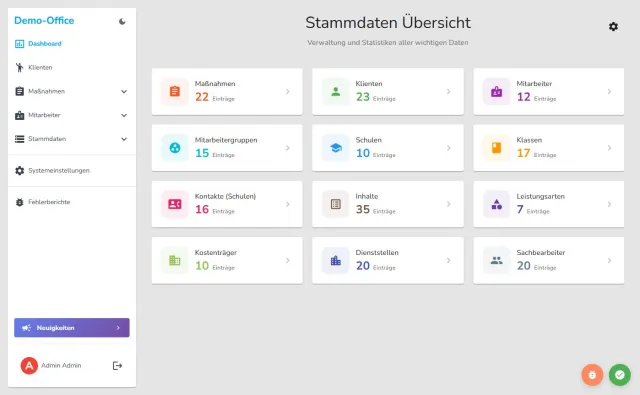Open the Dashboard chart icon in sidebar
640x395 pixels.
[19, 44]
